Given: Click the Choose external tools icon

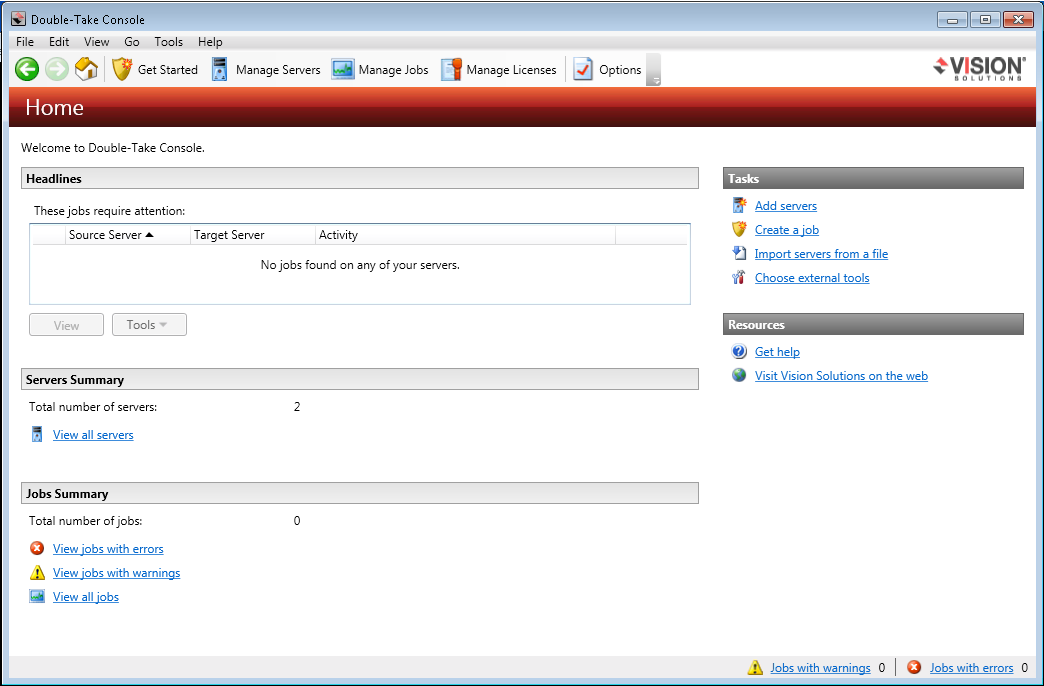Looking at the screenshot, I should click(739, 278).
